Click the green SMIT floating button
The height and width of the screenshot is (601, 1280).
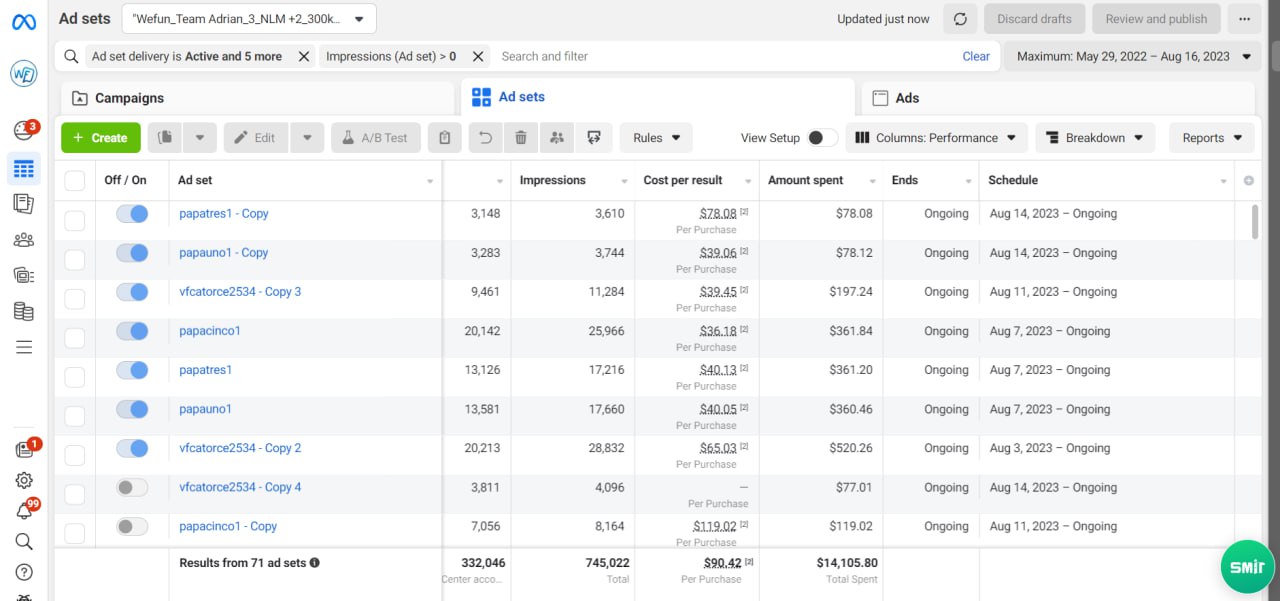1246,567
